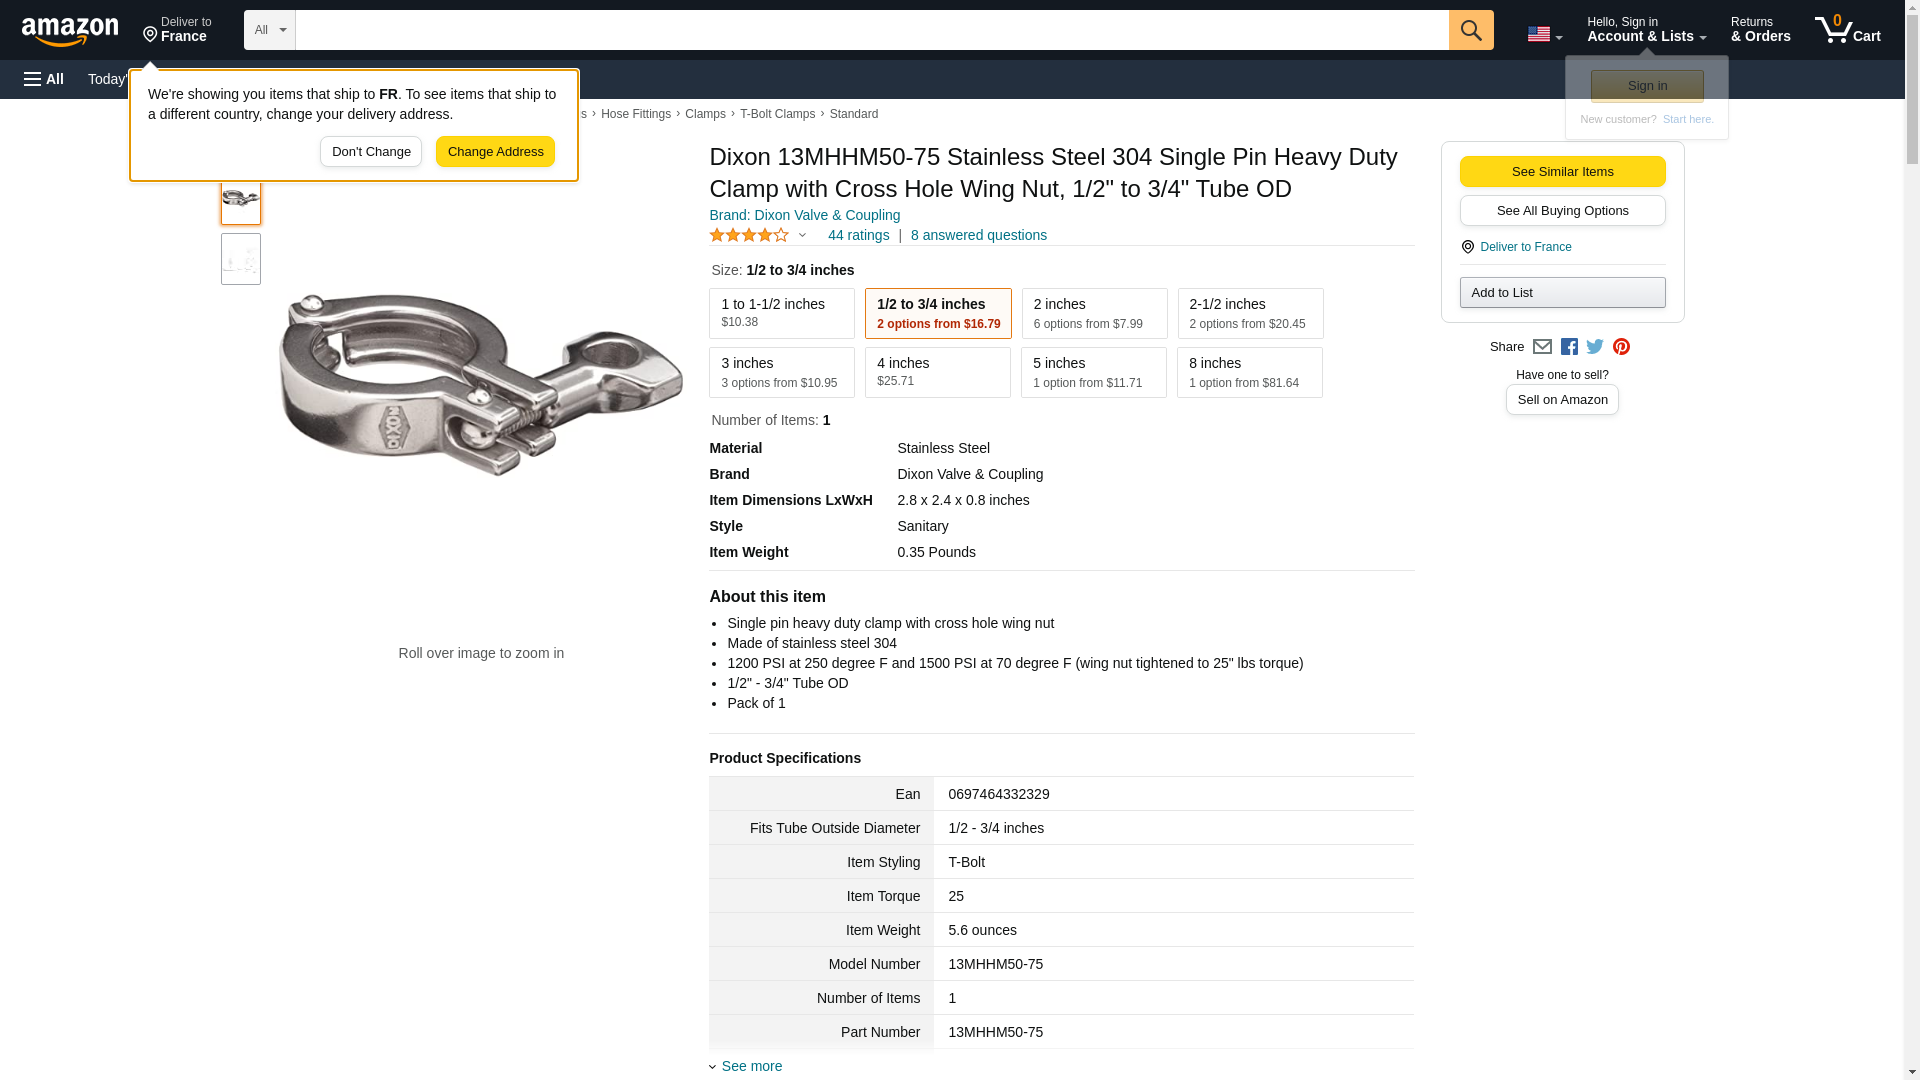1920x1080 pixels.
Task: Choose the 8 inches size option
Action: click(1249, 372)
